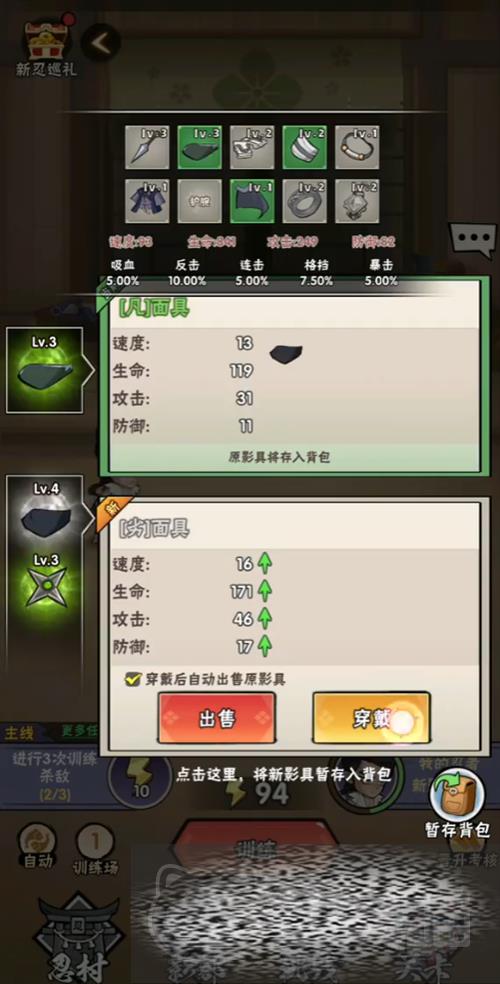The height and width of the screenshot is (984, 500).
Task: Select the bandage wrap equipment slot
Action: click(304, 147)
